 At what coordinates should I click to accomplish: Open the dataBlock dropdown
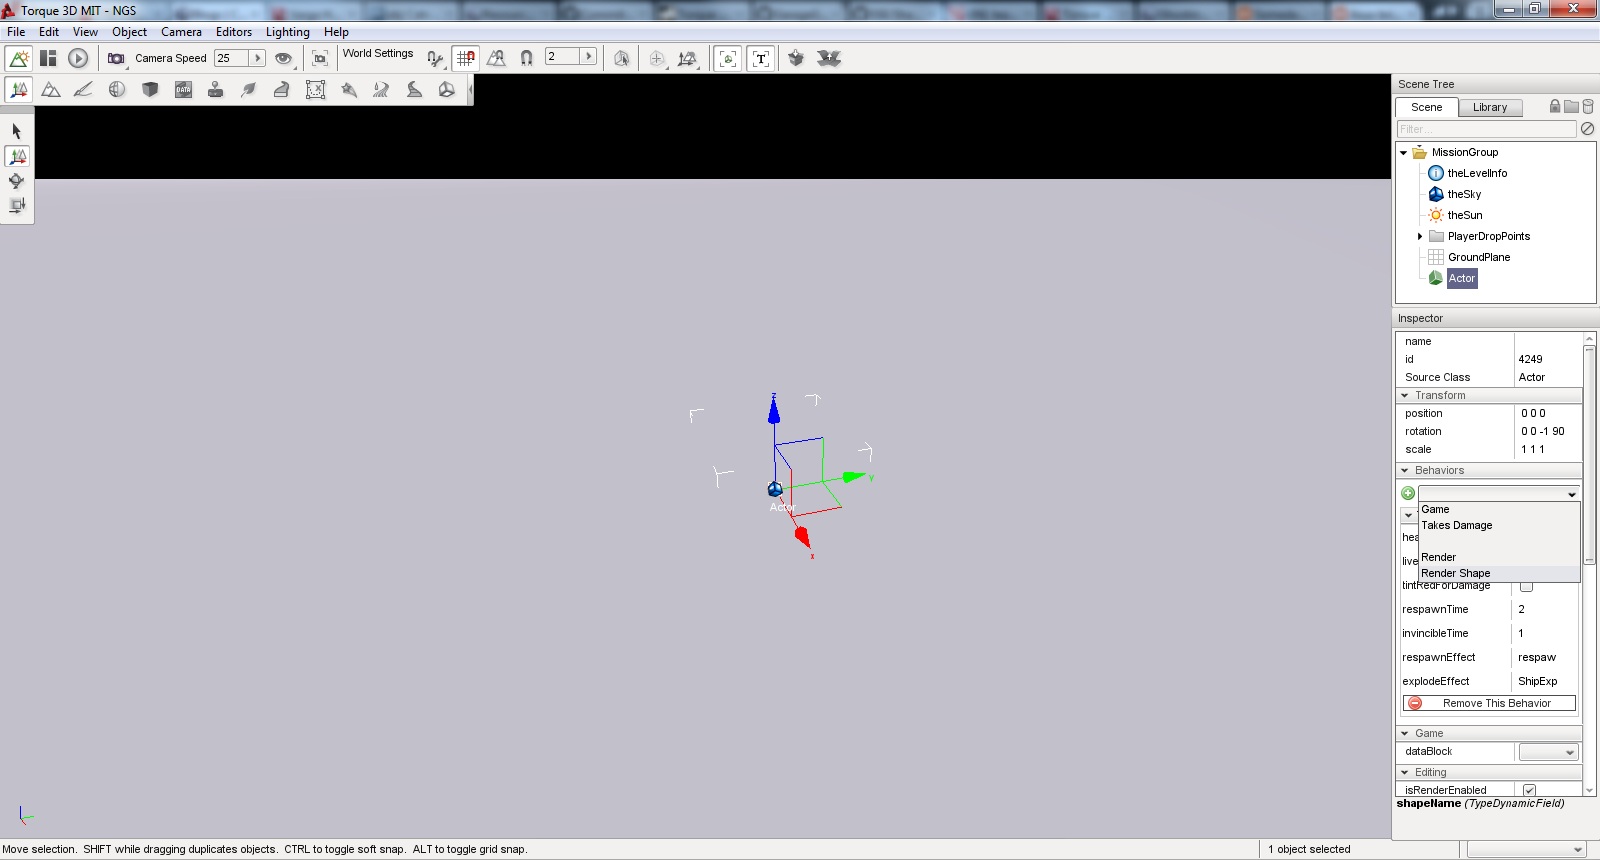point(1548,752)
